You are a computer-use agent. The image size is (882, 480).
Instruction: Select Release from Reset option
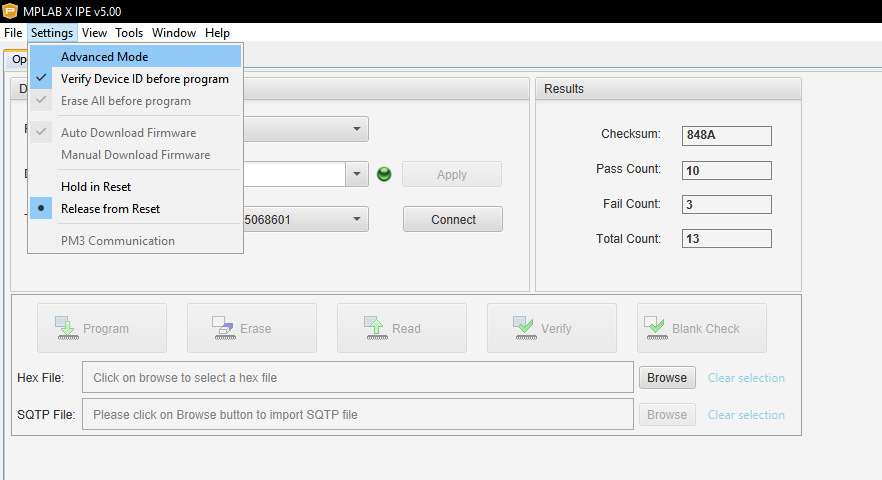click(136, 209)
